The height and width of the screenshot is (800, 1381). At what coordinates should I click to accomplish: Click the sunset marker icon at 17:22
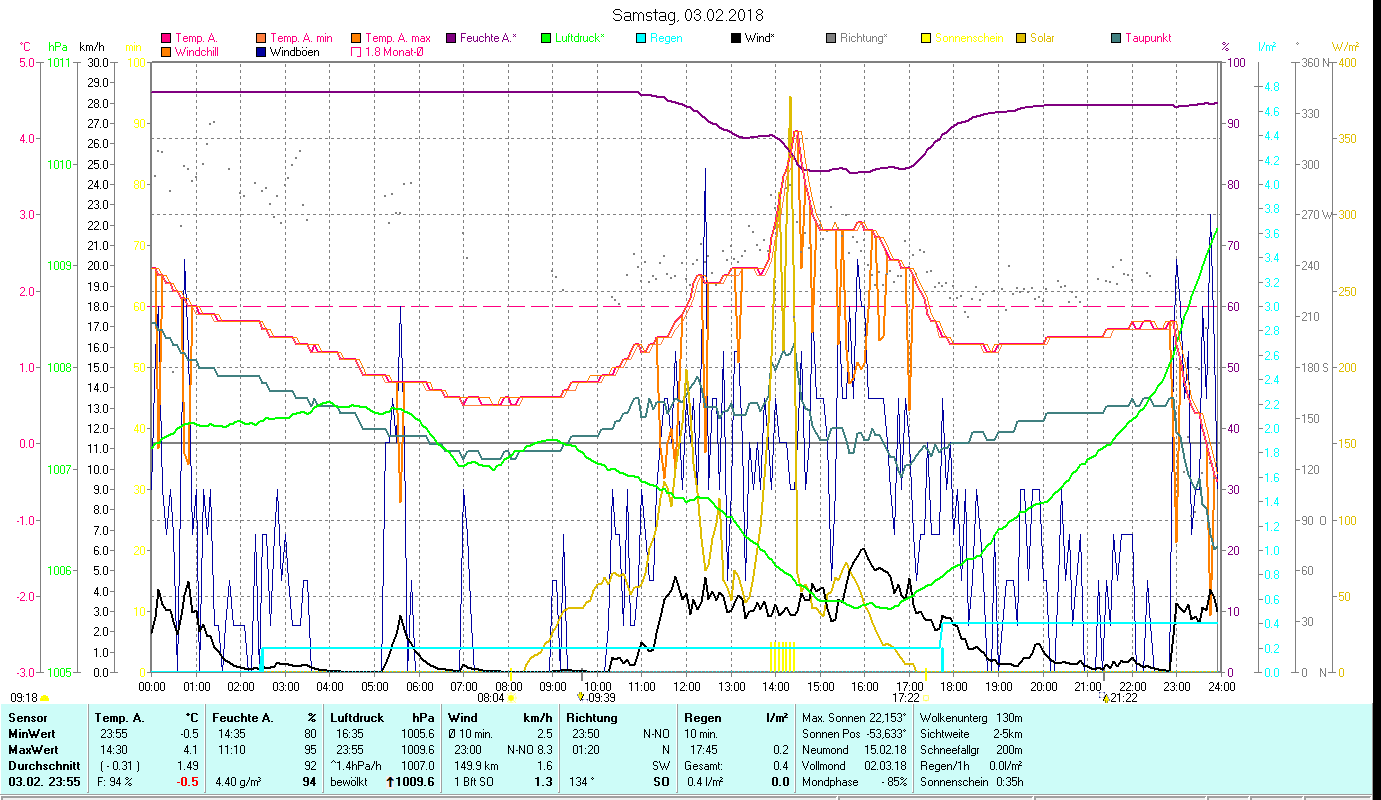pos(926,698)
